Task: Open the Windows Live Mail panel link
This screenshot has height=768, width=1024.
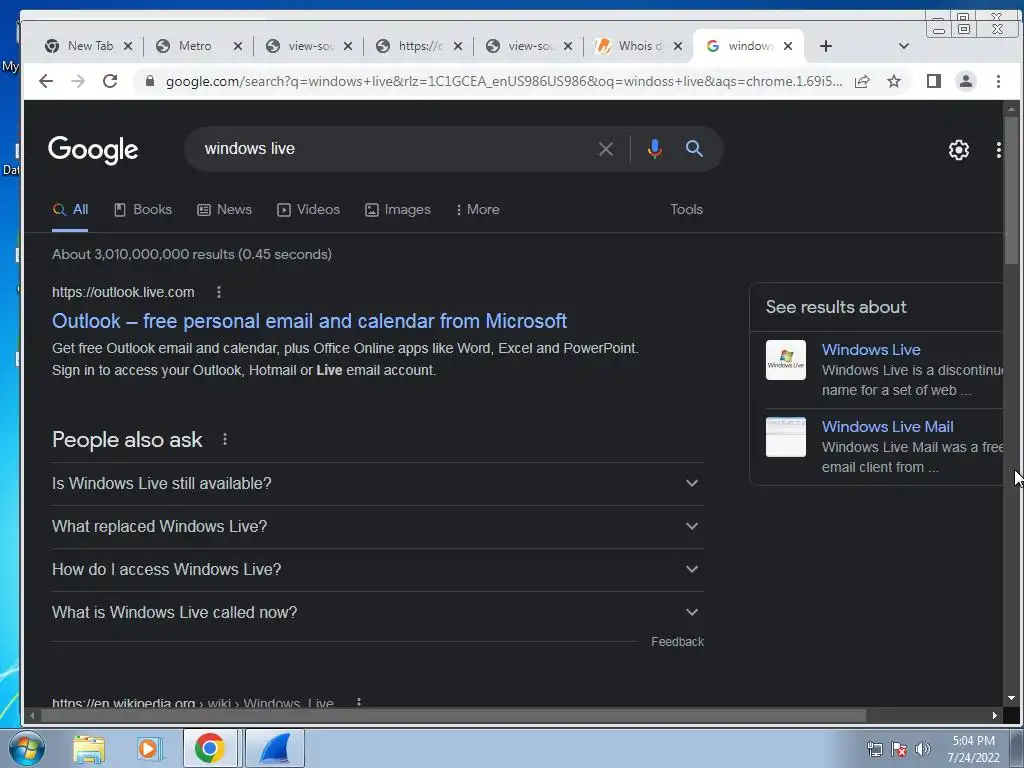Action: point(888,426)
